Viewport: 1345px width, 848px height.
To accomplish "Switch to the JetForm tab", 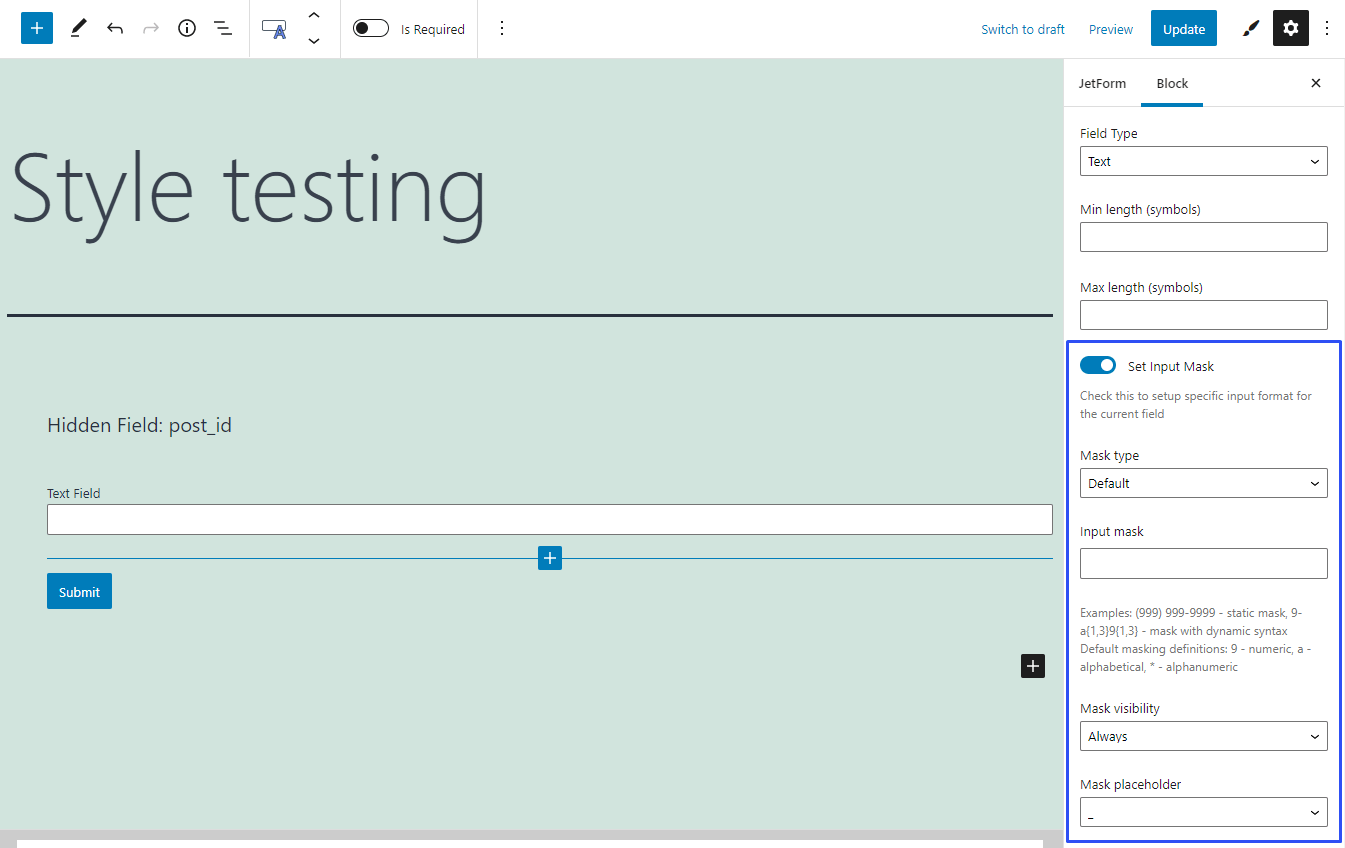I will click(x=1102, y=83).
